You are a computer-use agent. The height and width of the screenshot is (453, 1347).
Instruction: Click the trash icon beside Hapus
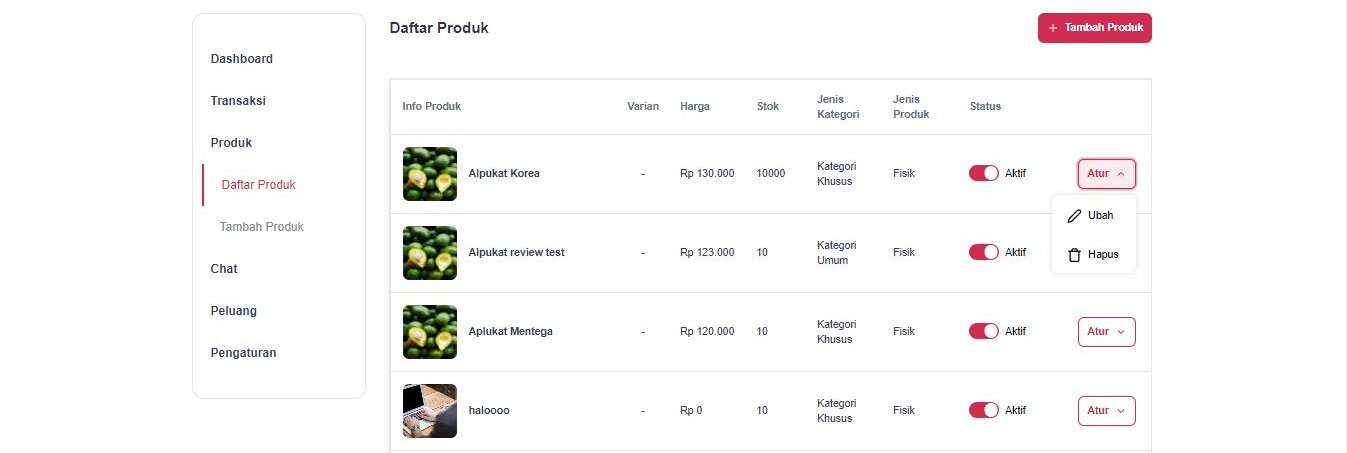1075,255
